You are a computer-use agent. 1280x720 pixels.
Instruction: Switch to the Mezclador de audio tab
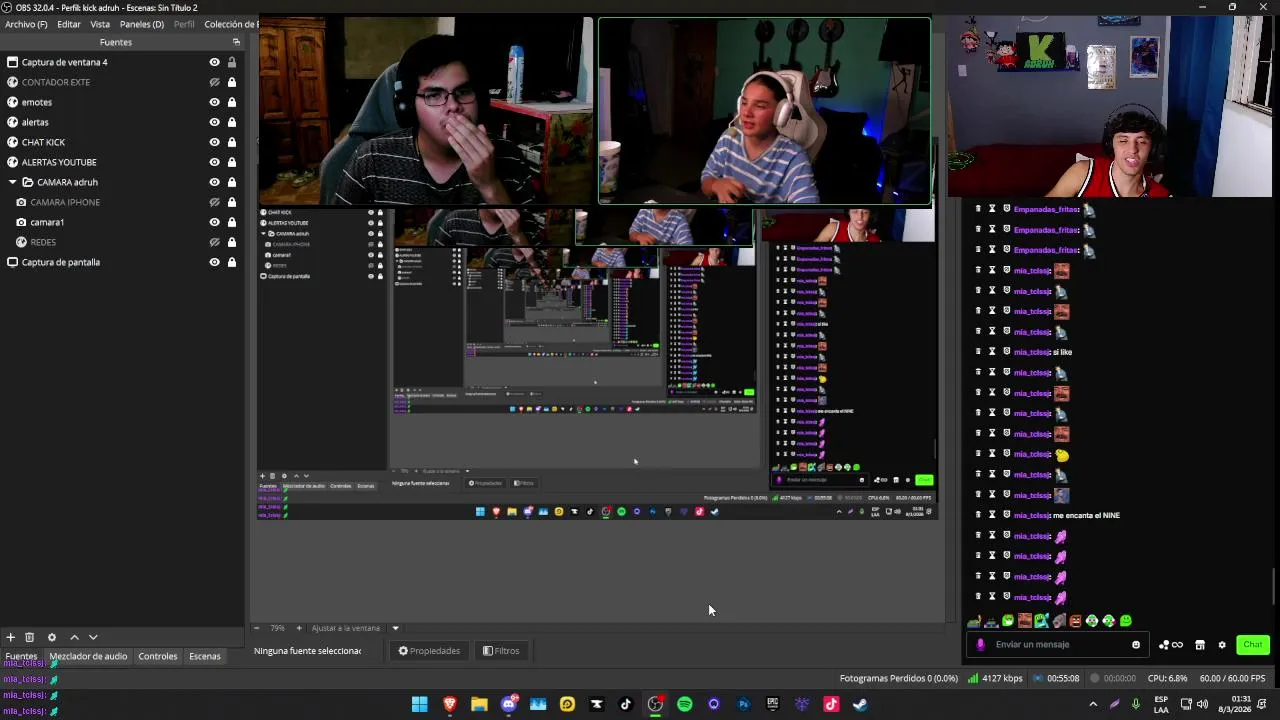pos(88,656)
